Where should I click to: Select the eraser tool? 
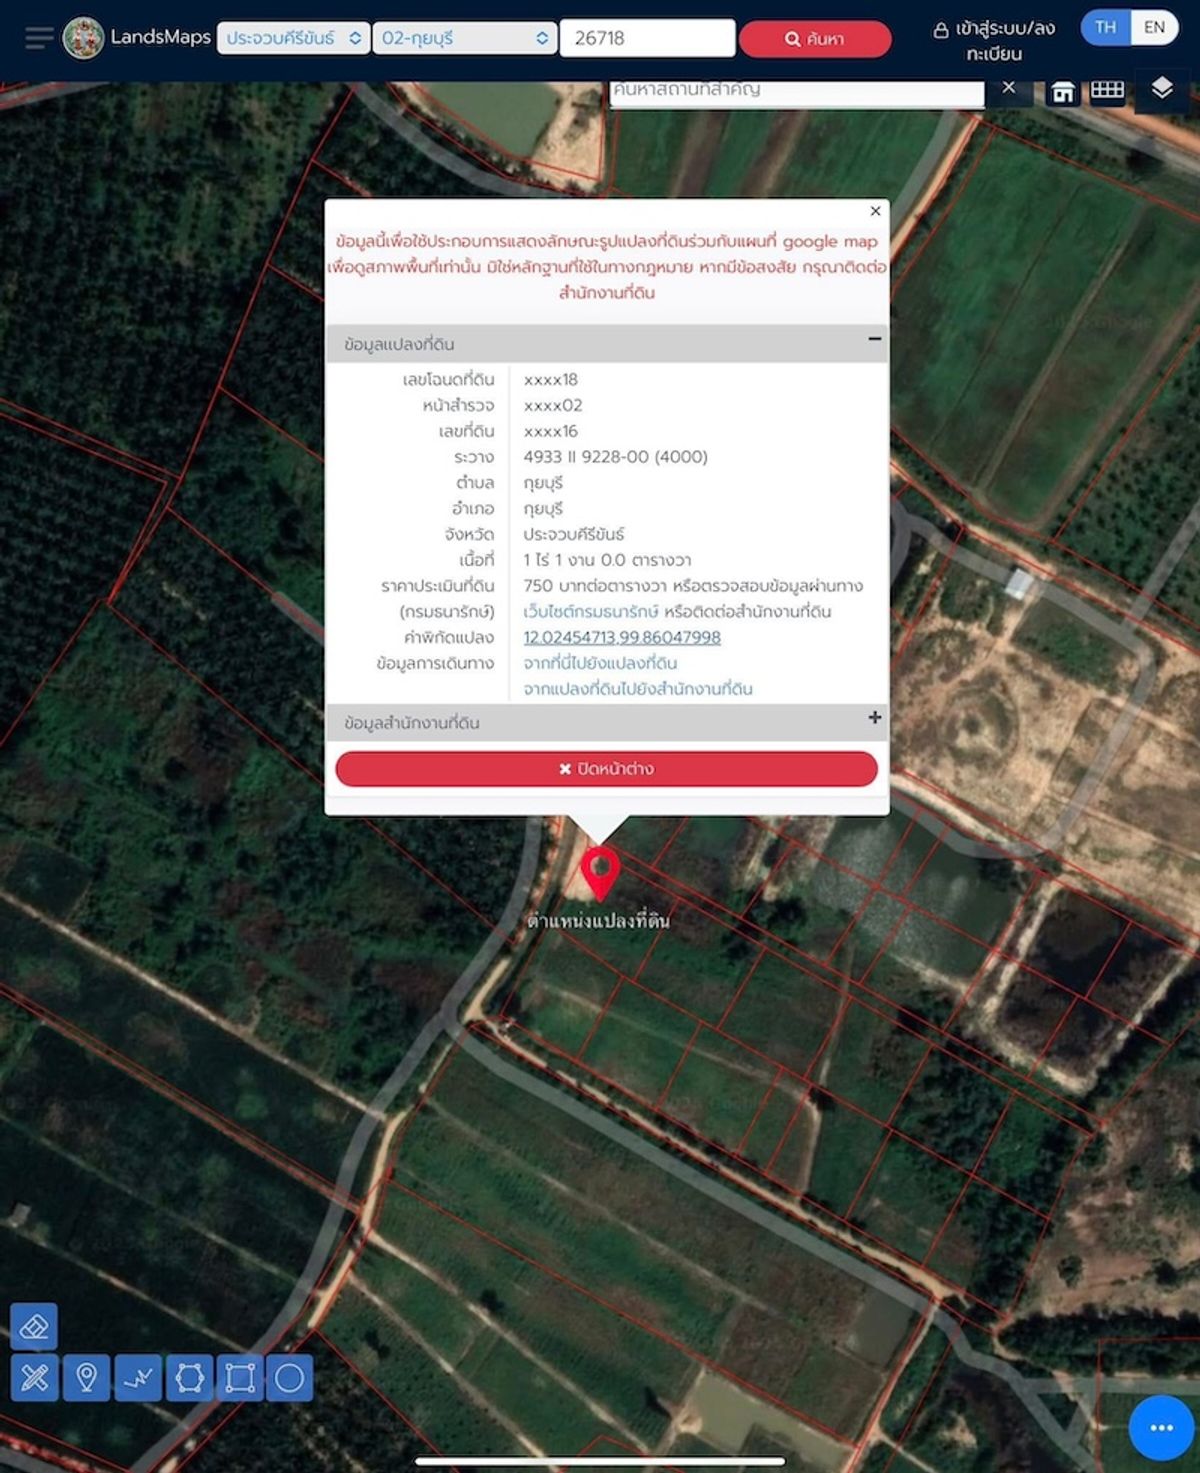[x=34, y=1327]
